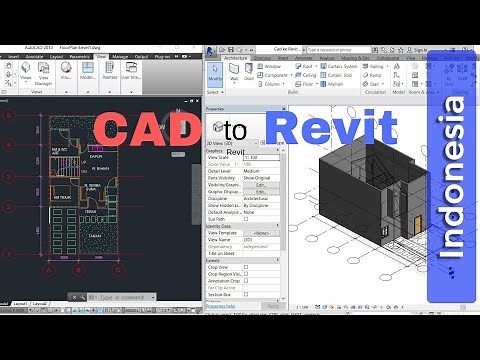Activate the Ramp tool in Circulation panel

pyautogui.click(x=372, y=75)
